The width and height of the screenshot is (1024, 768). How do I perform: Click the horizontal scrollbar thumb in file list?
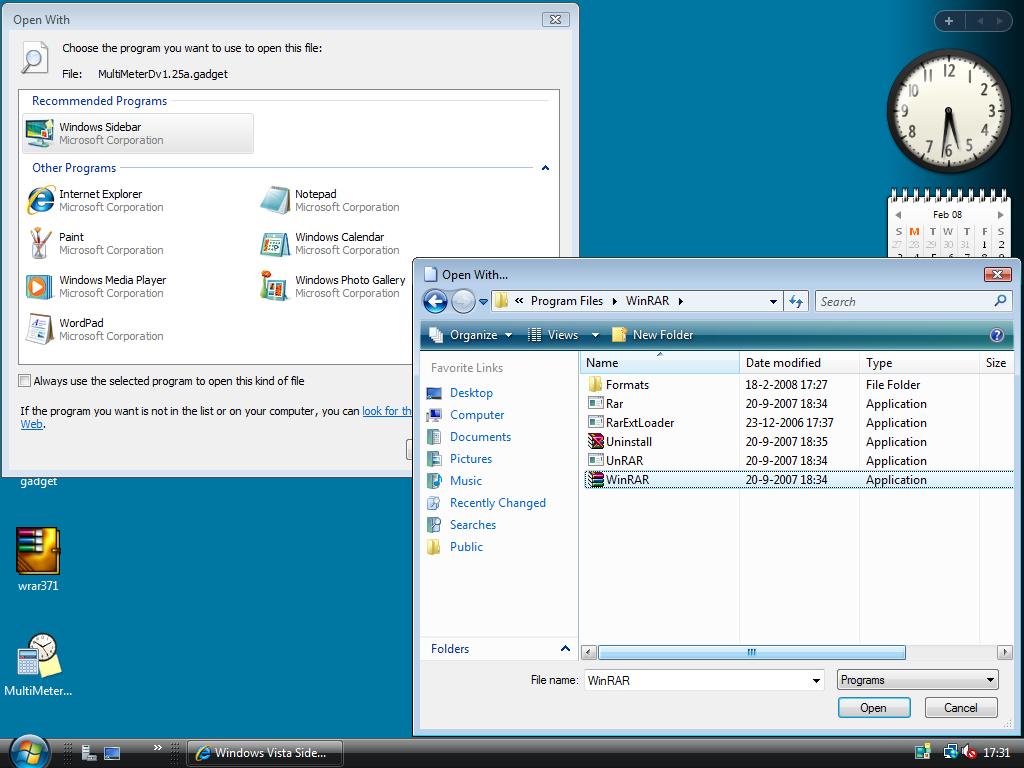(x=752, y=652)
